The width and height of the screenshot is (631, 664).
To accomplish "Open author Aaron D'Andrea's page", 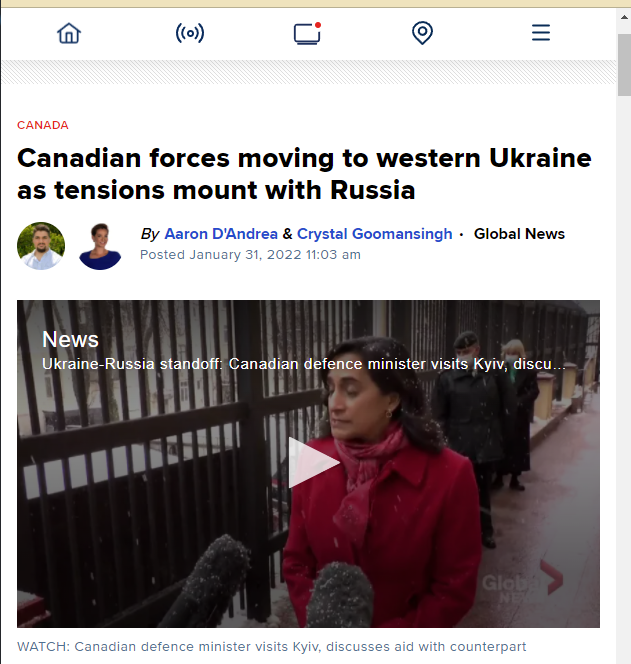I will coord(221,234).
